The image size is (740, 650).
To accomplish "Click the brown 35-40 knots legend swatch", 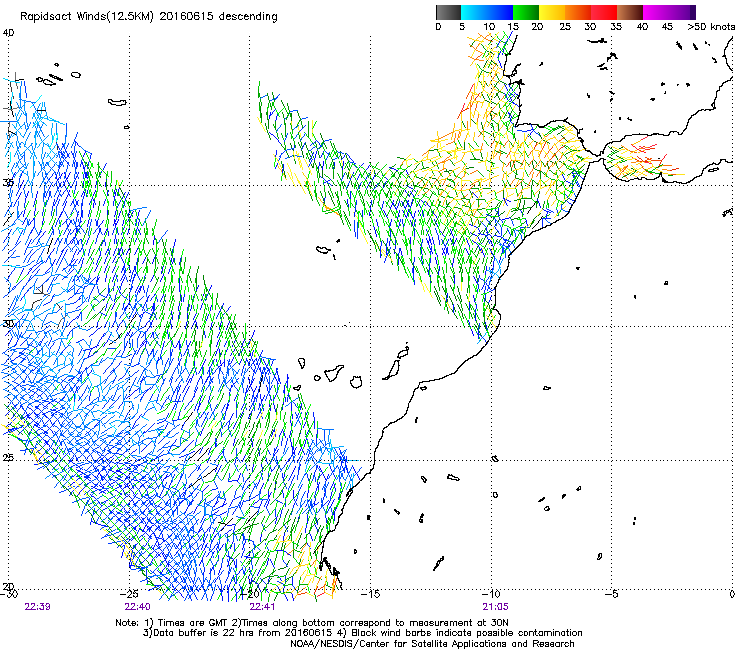I will pos(630,12).
